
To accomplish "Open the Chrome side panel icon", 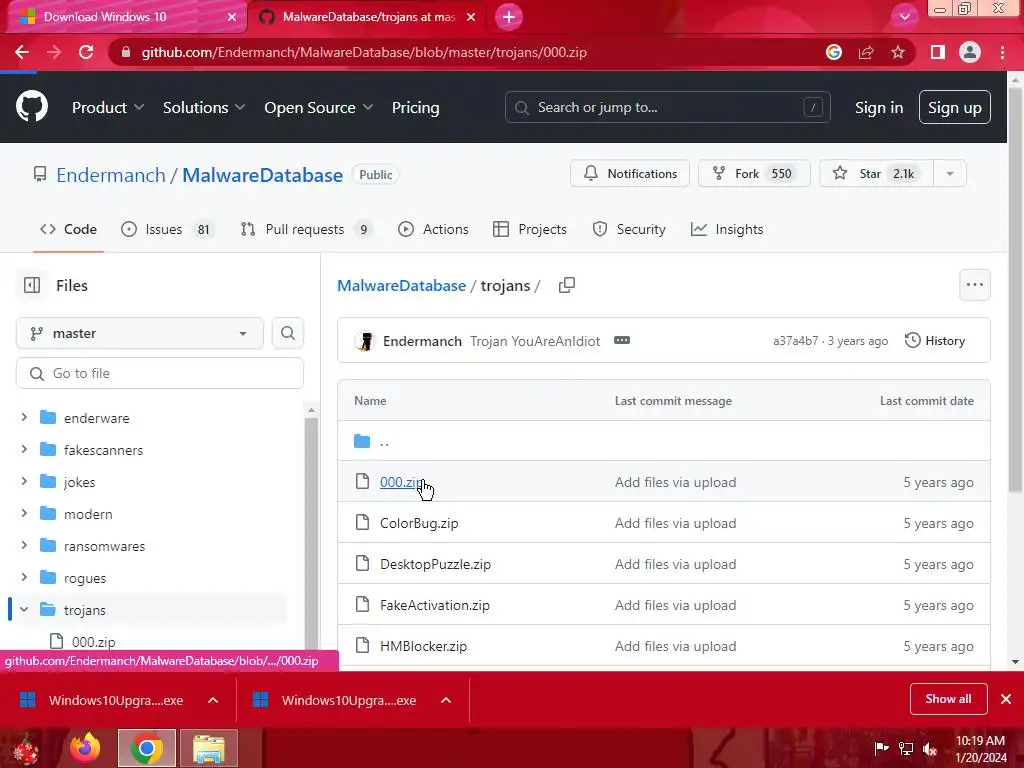I will click(938, 52).
